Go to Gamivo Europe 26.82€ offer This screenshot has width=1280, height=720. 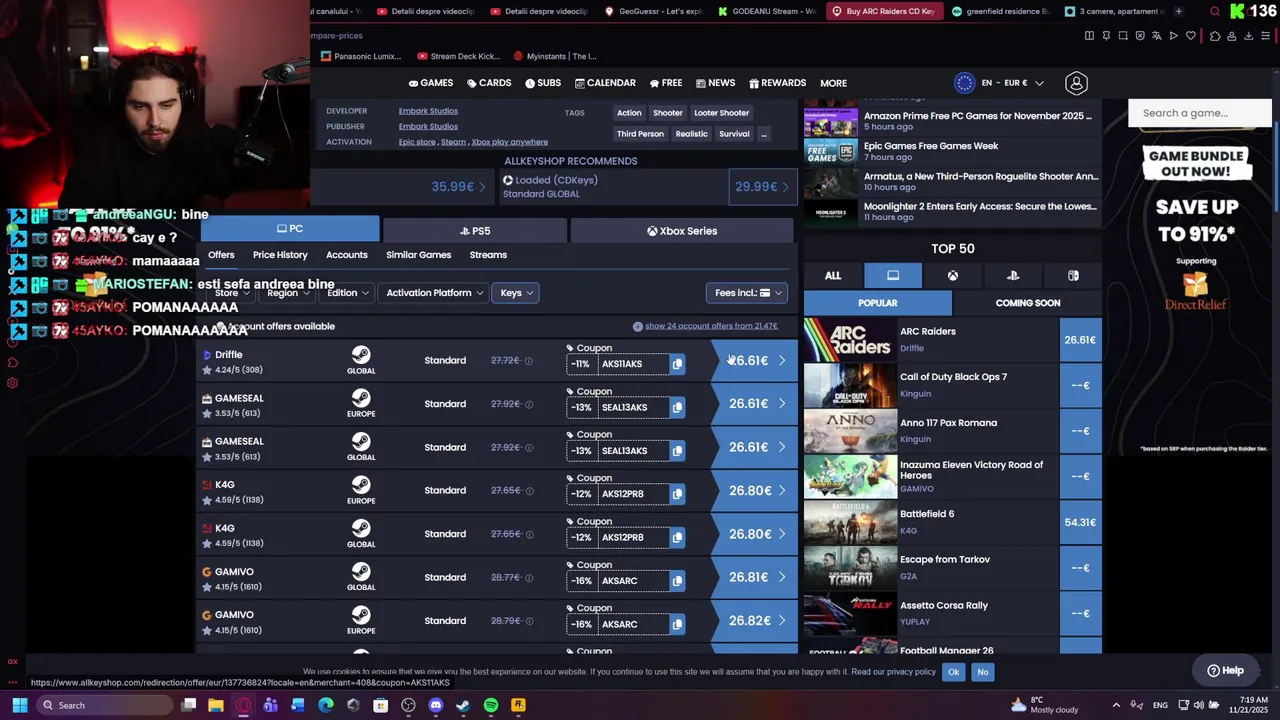coord(755,621)
